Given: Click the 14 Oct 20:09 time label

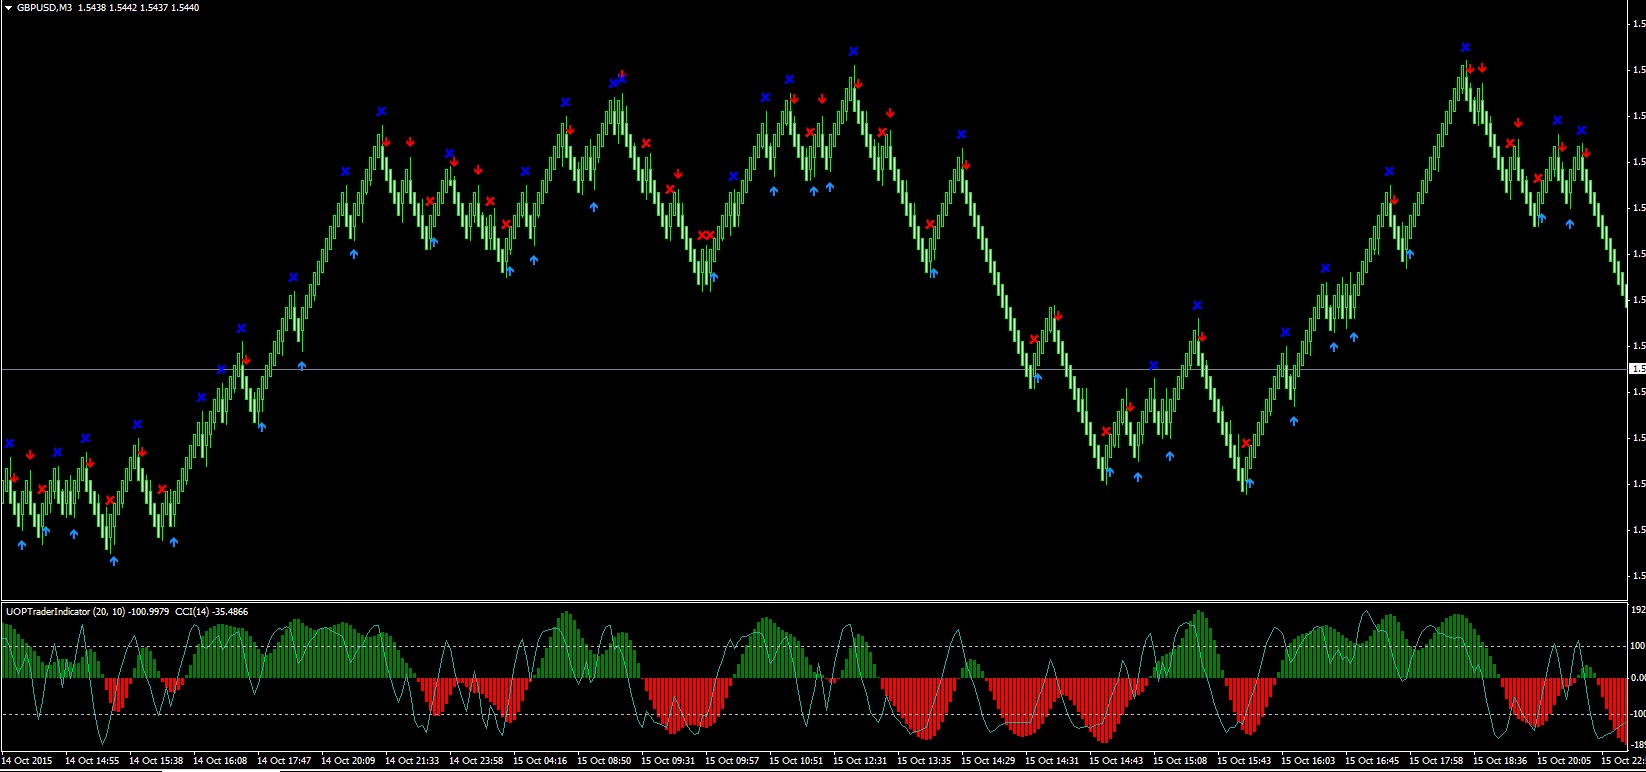Looking at the screenshot, I should [x=348, y=761].
